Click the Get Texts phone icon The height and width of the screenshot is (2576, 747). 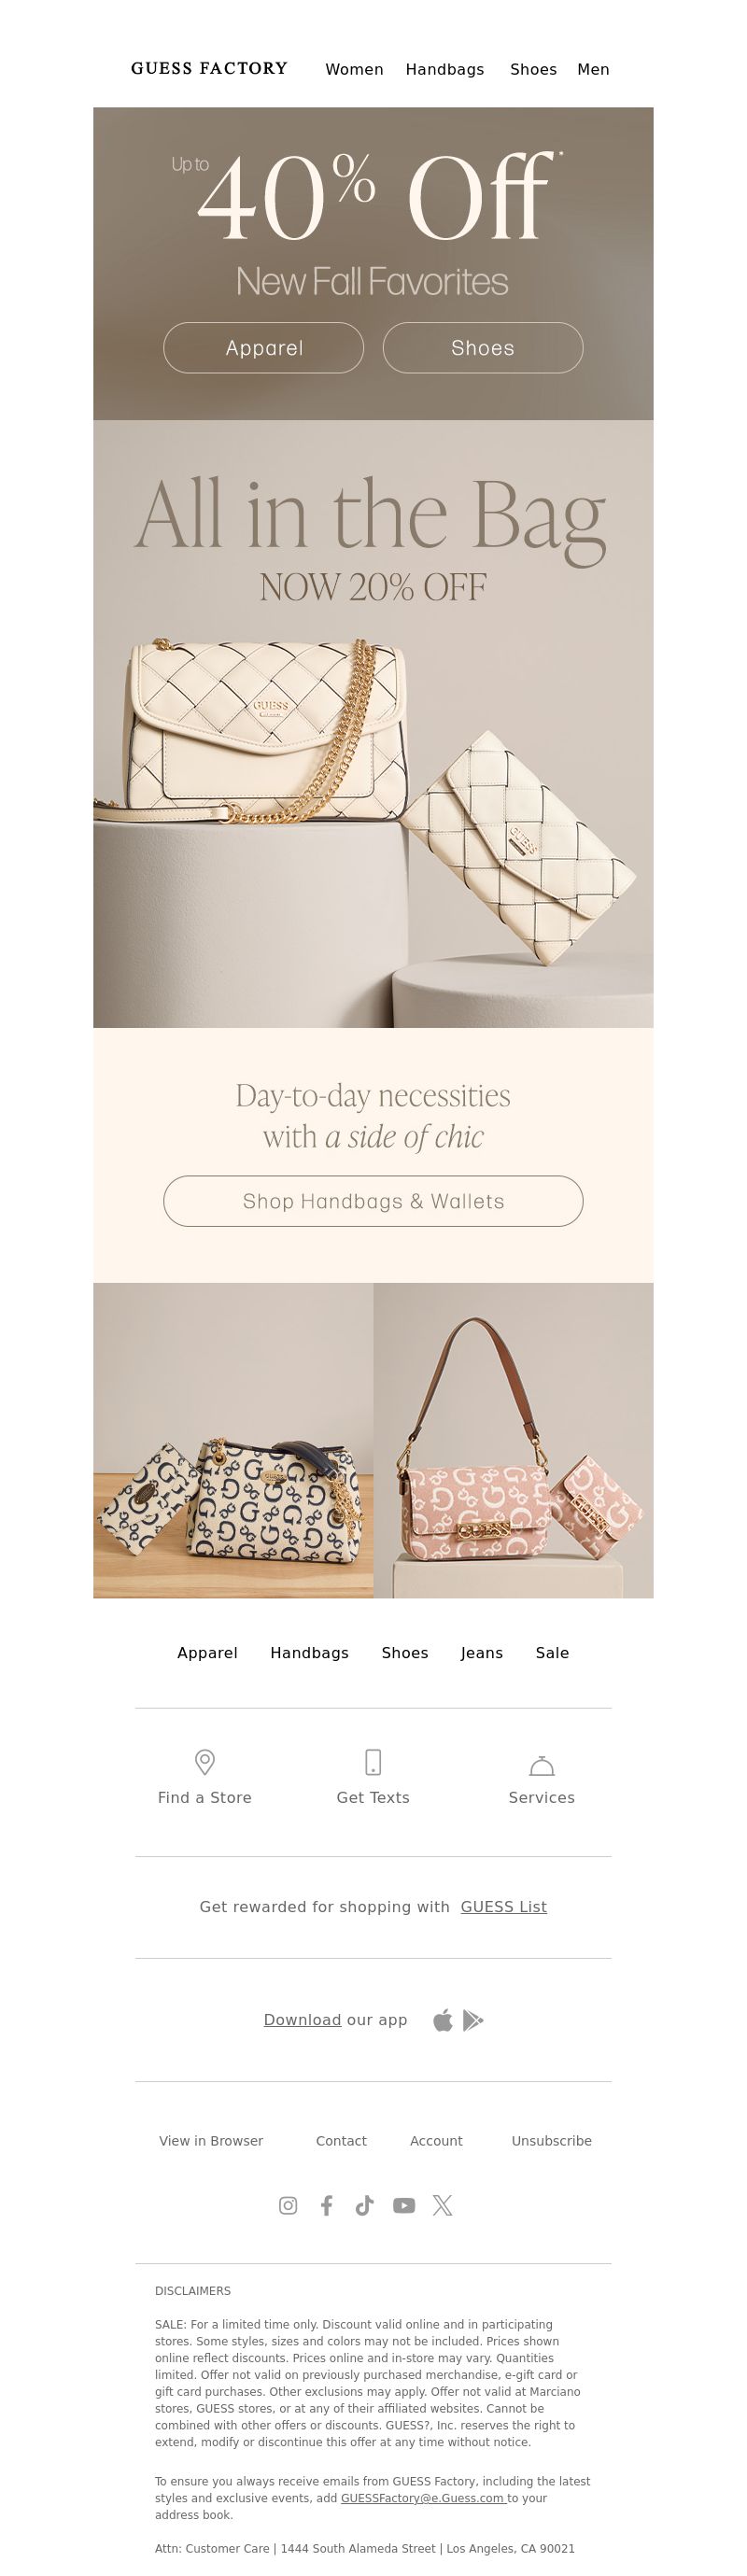click(x=373, y=1761)
